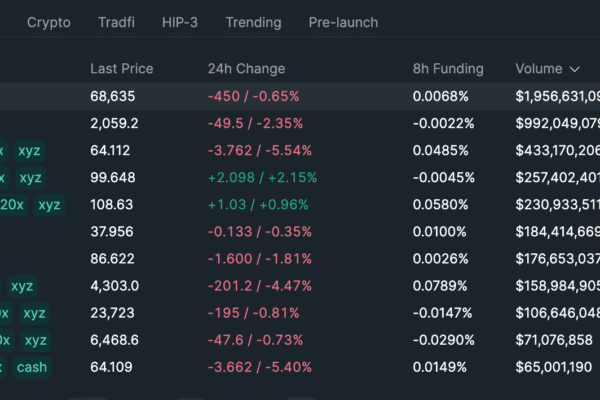Click the xyz badge beside 64.112

point(29,151)
